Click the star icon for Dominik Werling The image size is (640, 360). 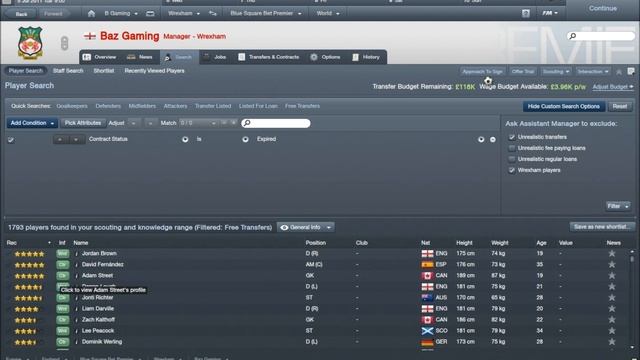[x=611, y=342]
